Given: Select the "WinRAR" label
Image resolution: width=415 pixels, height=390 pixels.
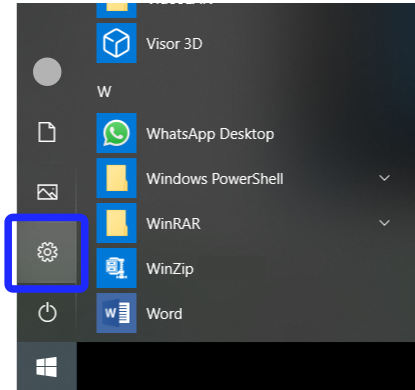Looking at the screenshot, I should point(173,224).
